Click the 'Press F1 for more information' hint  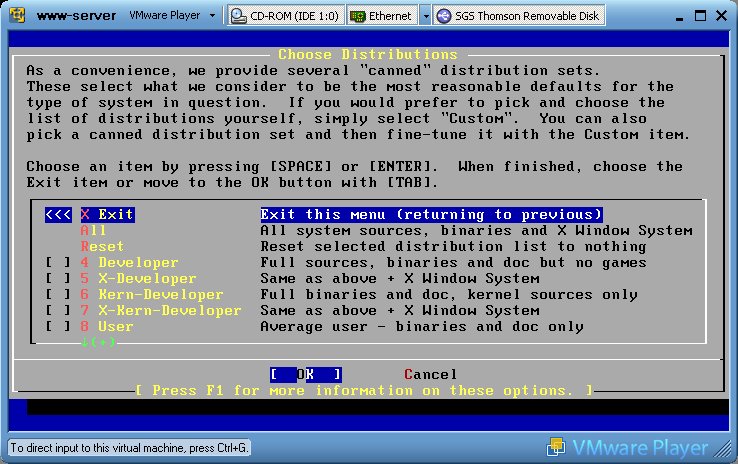[363, 391]
